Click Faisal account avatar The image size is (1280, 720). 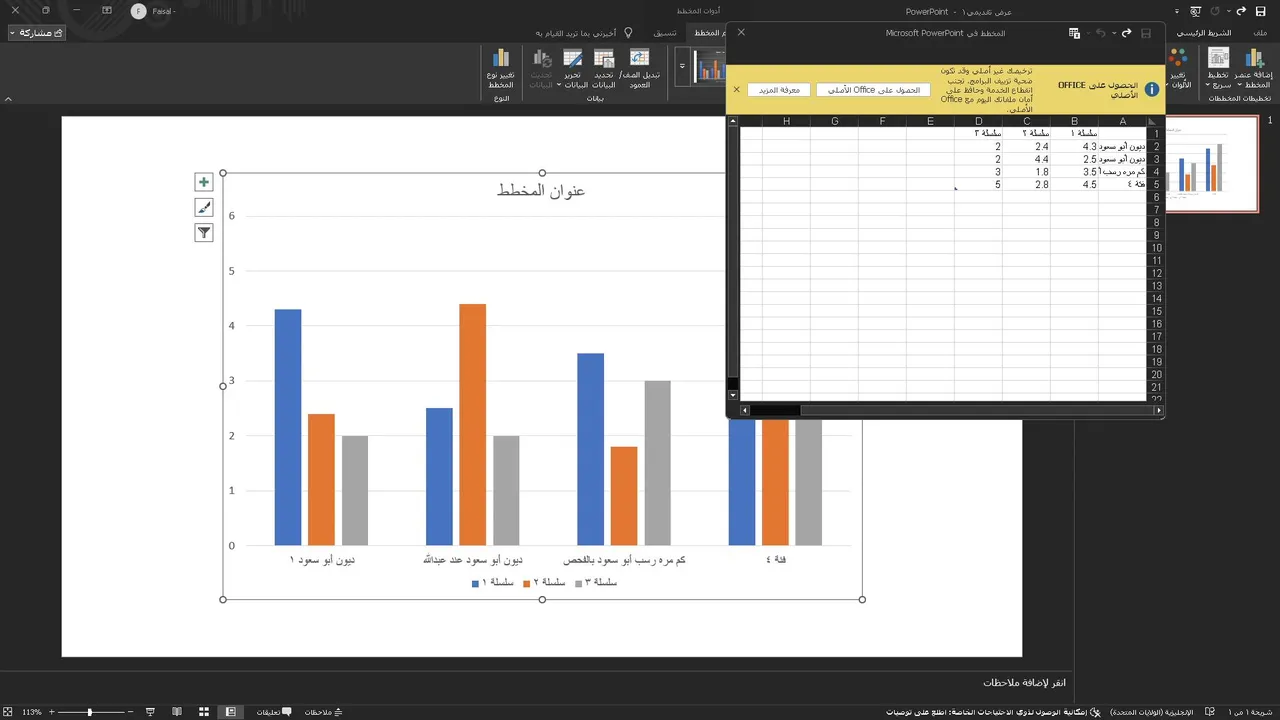tap(138, 11)
